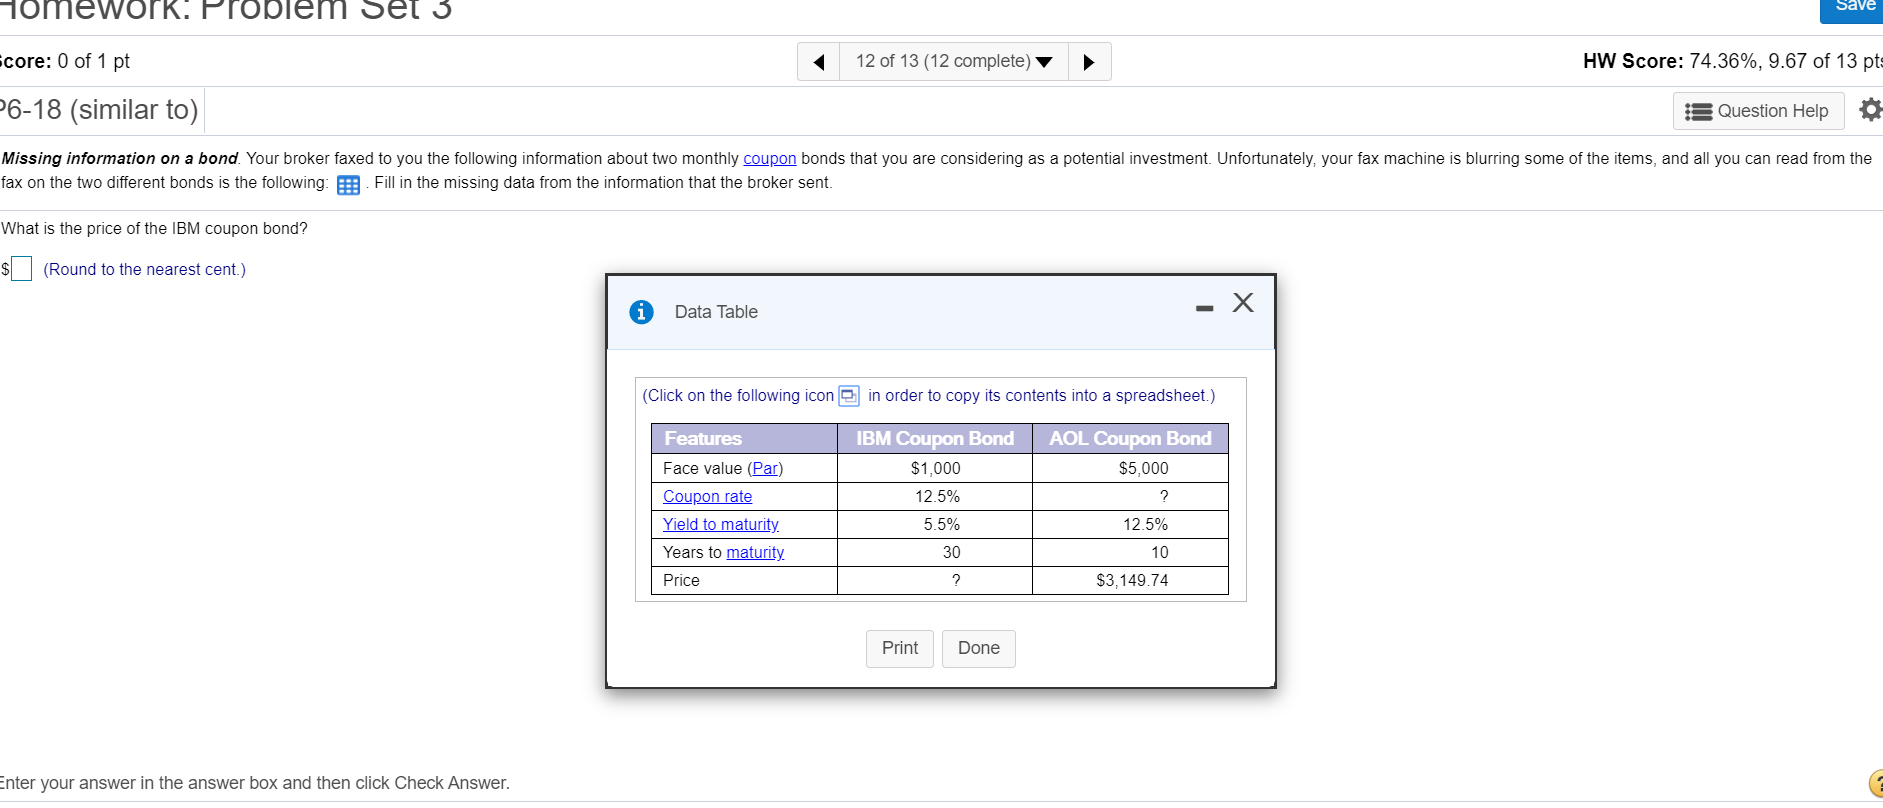Image resolution: width=1883 pixels, height=808 pixels.
Task: Minimize the Data Table dialog
Action: pyautogui.click(x=1204, y=308)
